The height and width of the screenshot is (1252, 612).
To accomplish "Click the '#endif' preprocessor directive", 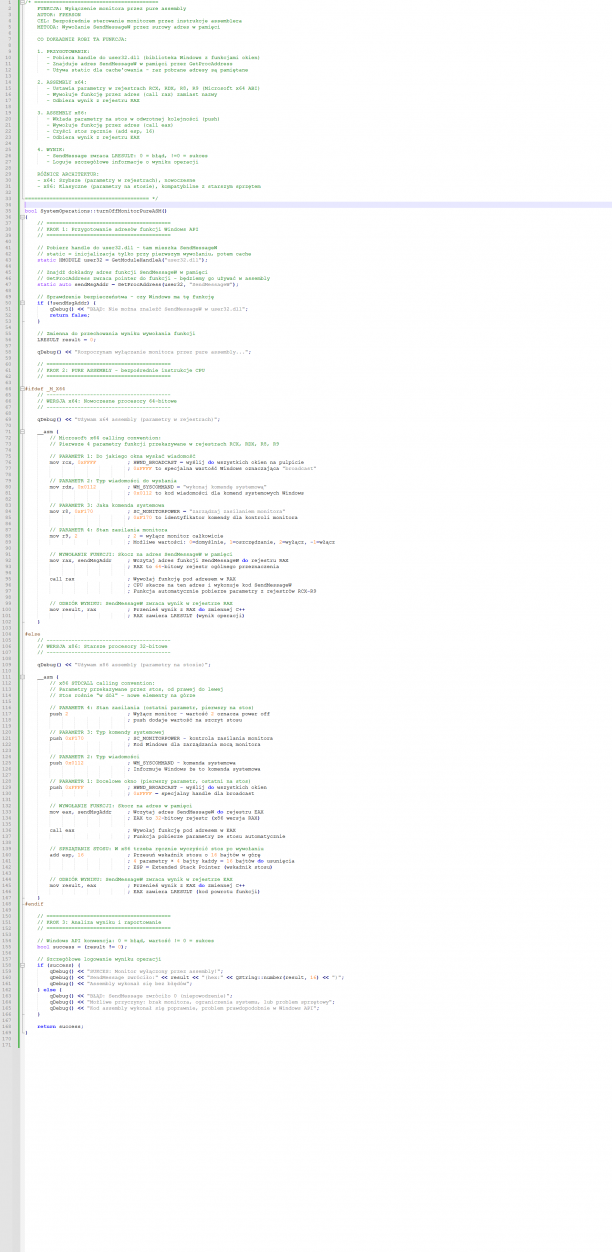I will point(34,904).
